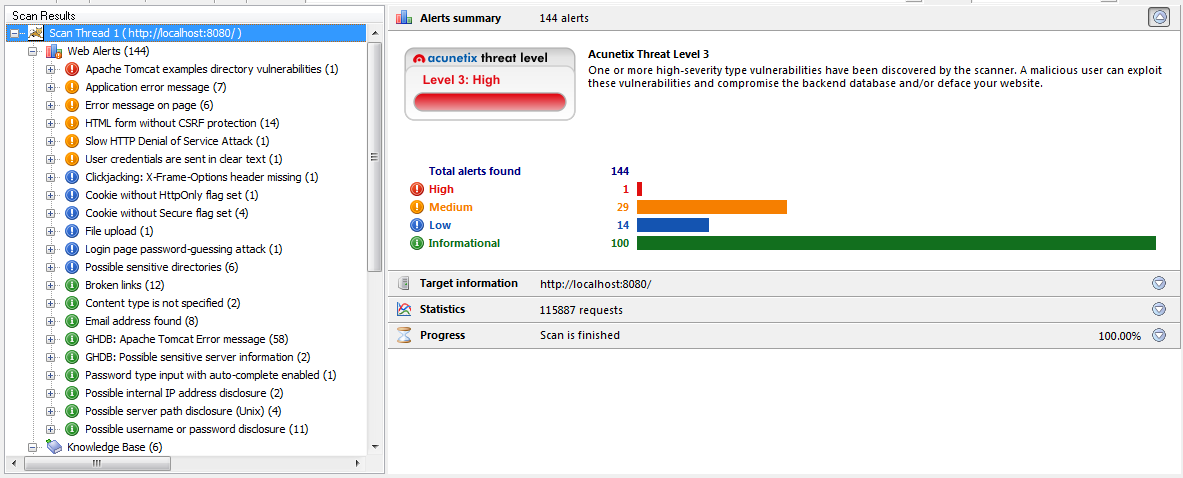Click blue icon beside Cookie without HttpOnly flag
This screenshot has width=1183, height=478.
pos(72,195)
